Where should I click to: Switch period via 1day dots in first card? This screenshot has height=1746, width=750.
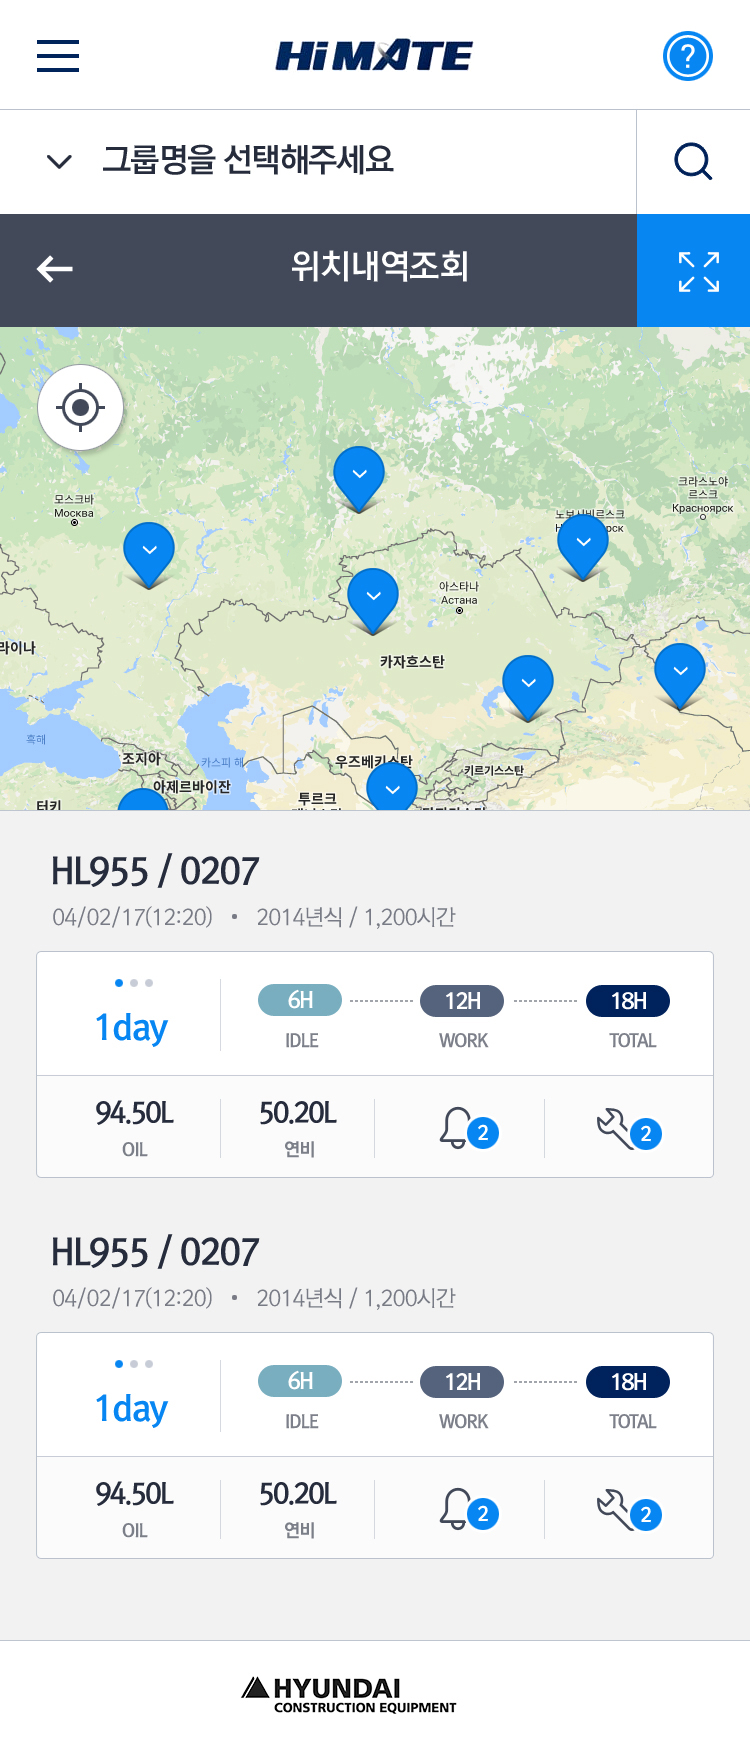click(133, 983)
